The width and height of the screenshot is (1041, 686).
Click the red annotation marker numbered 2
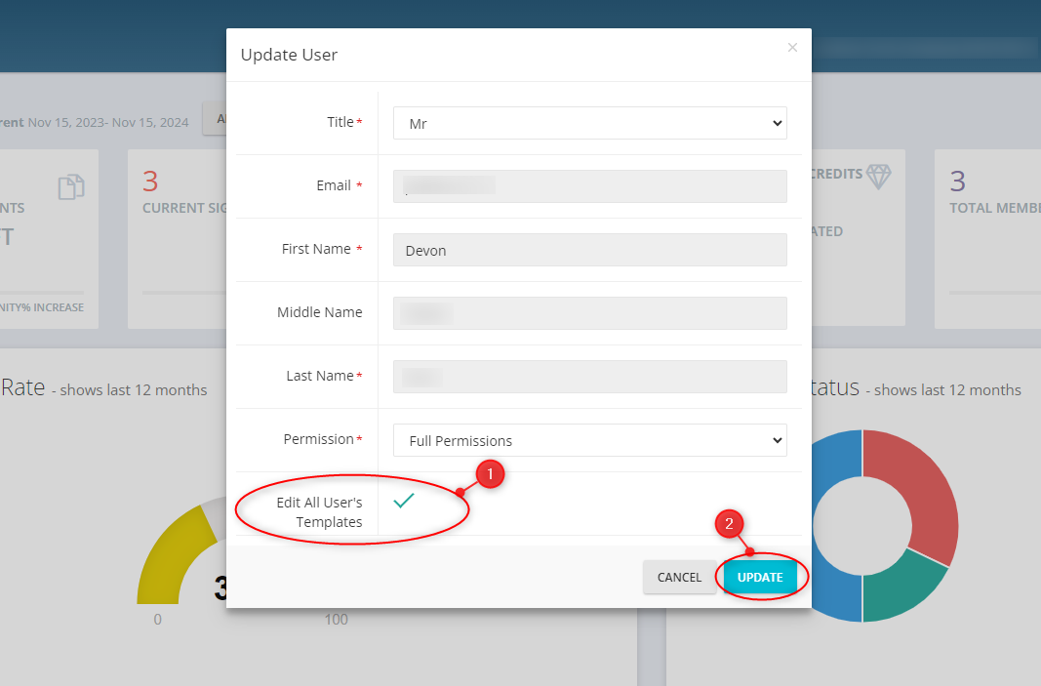pos(729,524)
